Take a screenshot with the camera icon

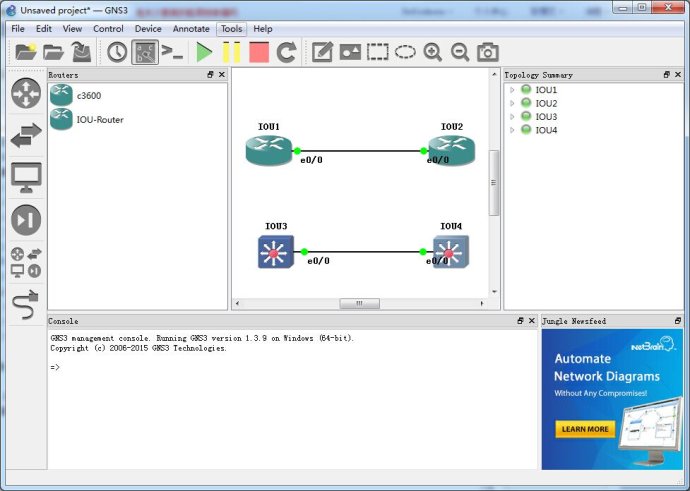(x=488, y=52)
